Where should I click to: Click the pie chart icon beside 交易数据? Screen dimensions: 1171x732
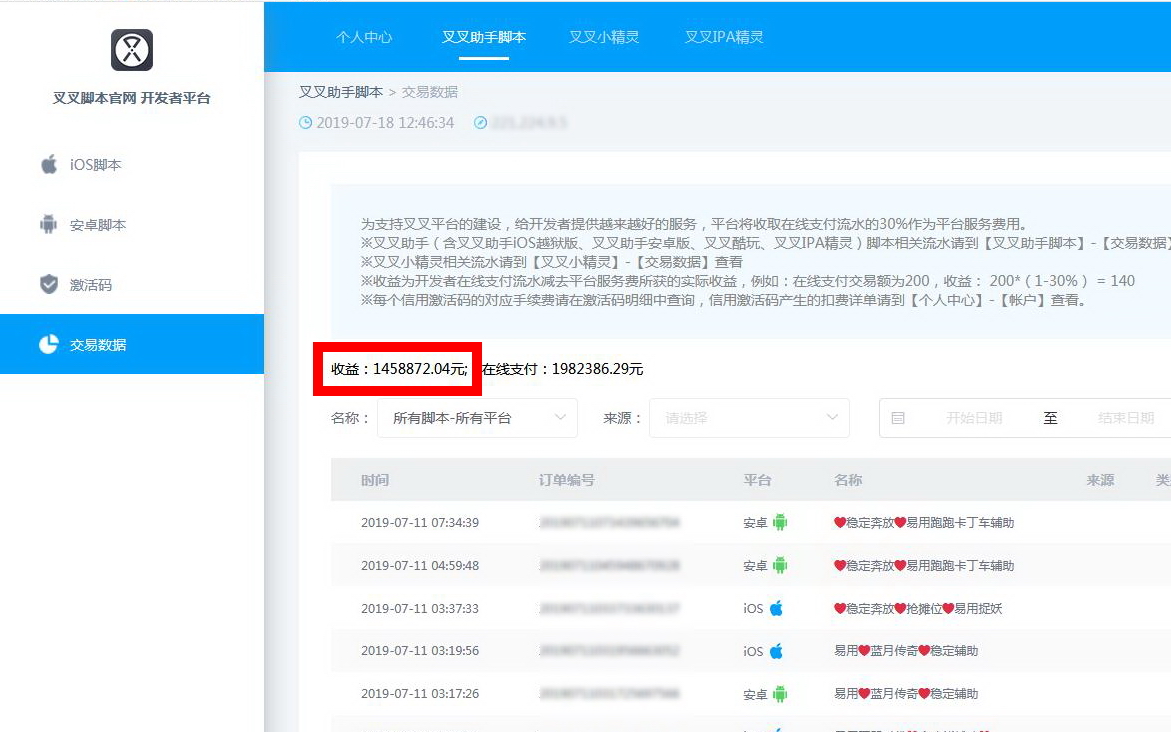49,344
